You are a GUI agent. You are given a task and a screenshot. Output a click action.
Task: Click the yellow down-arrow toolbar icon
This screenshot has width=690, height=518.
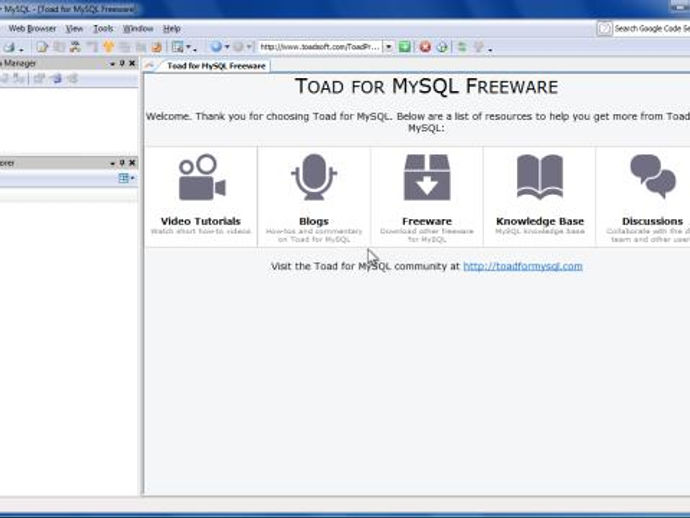pos(108,47)
